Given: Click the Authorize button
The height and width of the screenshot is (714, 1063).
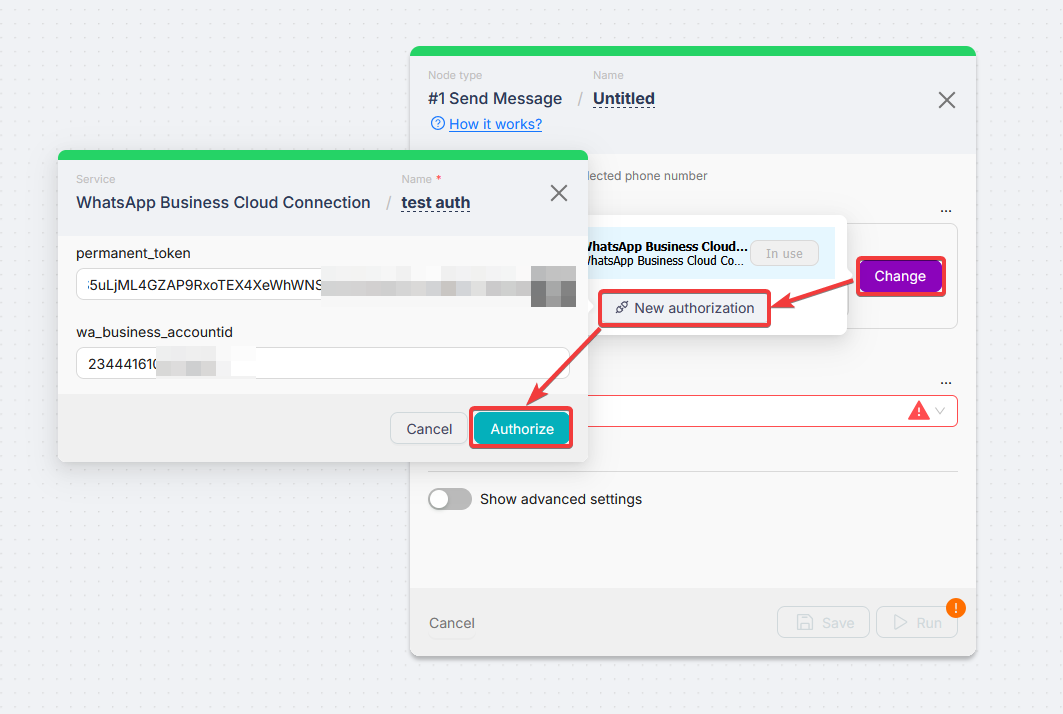Looking at the screenshot, I should click(x=521, y=427).
